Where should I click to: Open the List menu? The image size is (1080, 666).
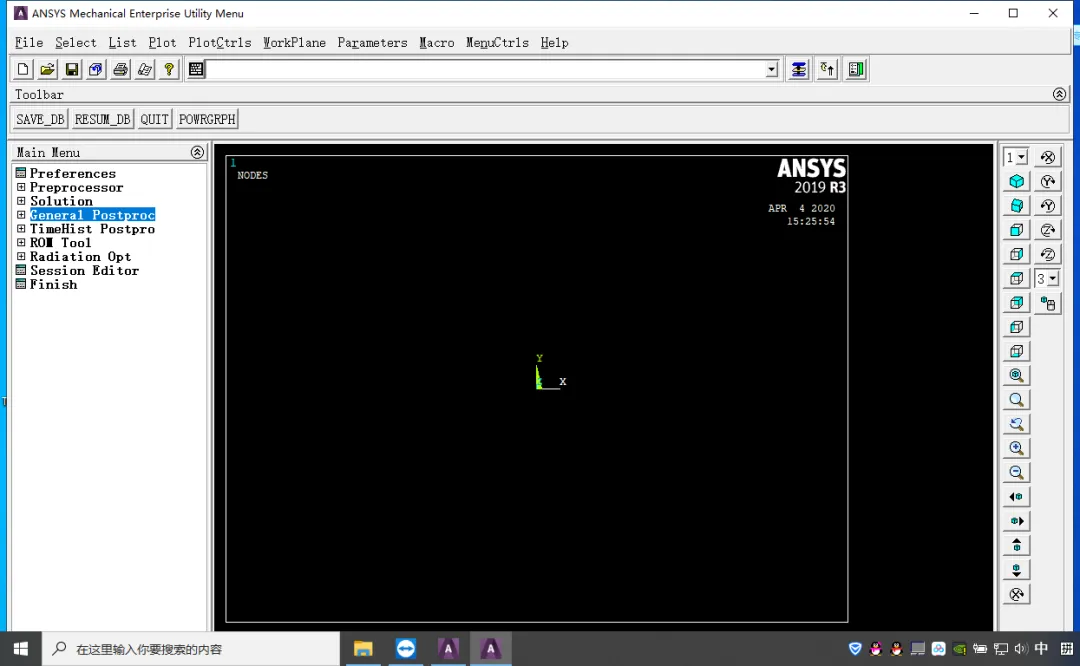(x=123, y=43)
